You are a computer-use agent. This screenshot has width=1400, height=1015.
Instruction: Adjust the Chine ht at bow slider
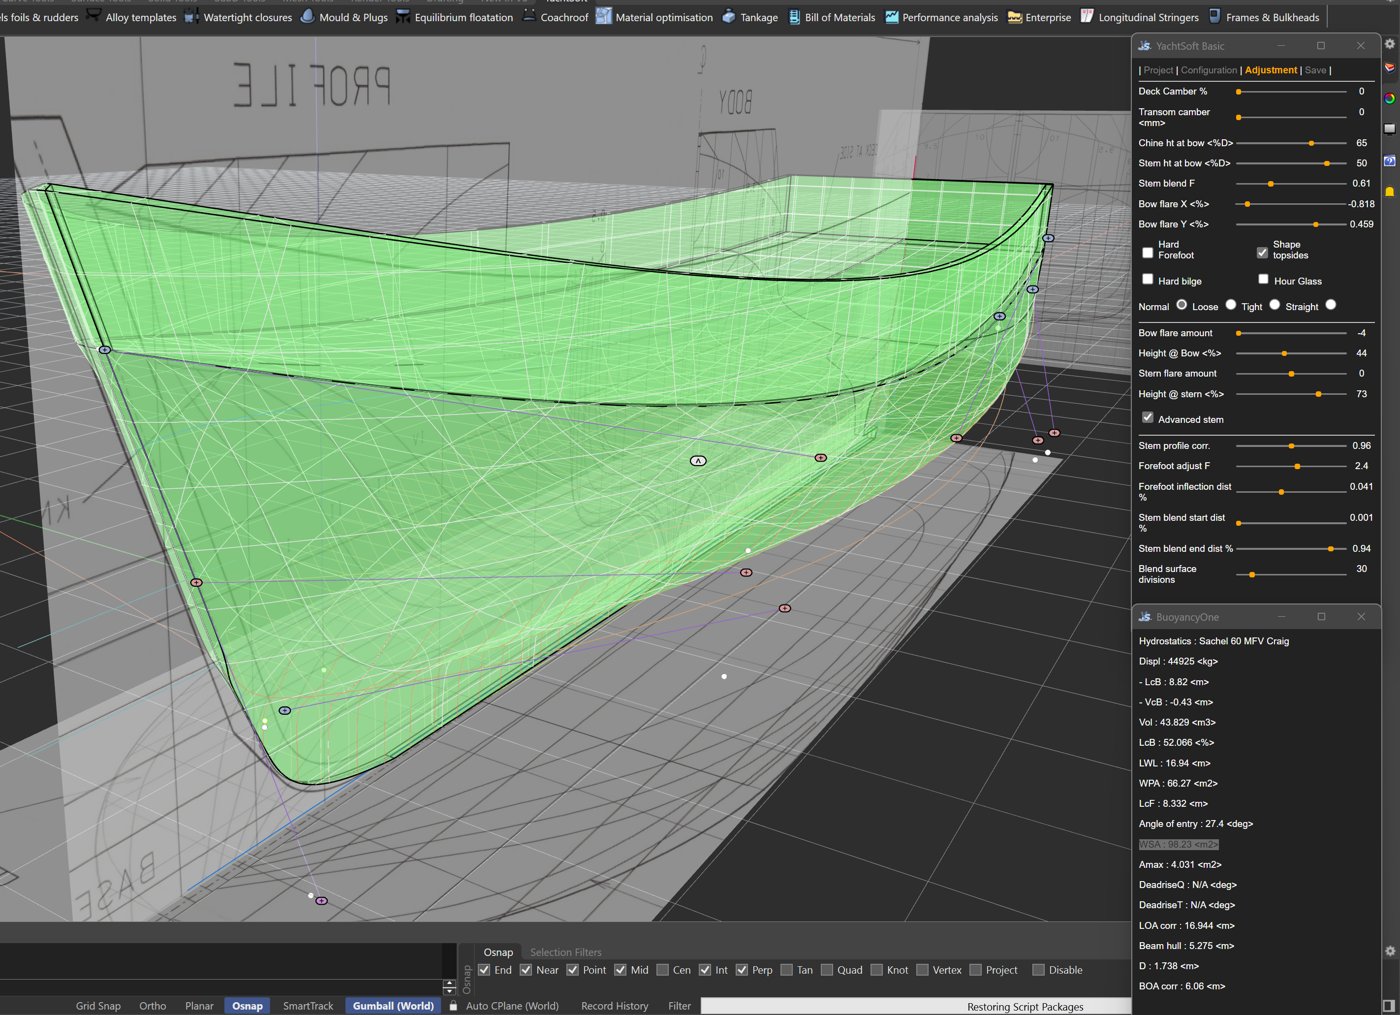click(1291, 143)
